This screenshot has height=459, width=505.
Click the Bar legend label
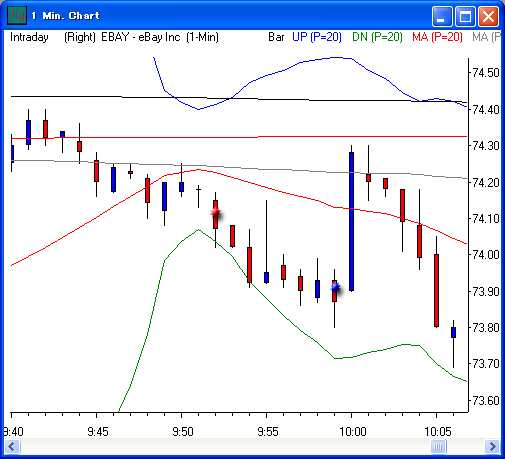[276, 37]
